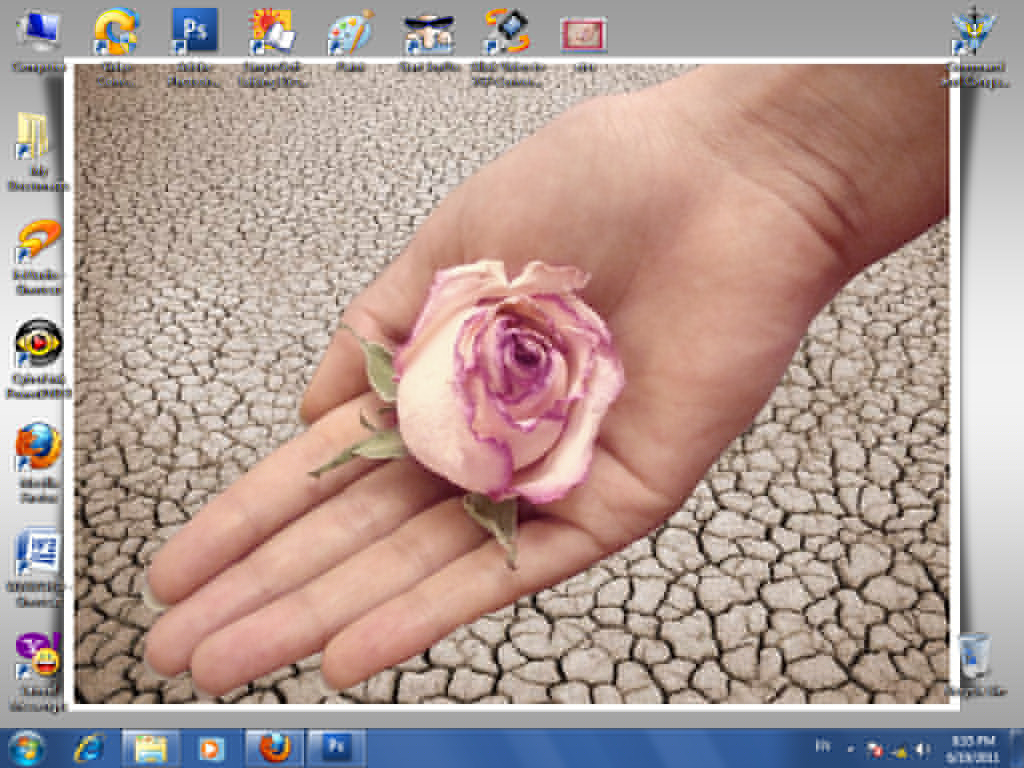Open CyberLink PowerDVD desktop shortcut
This screenshot has height=768, width=1024.
tap(39, 347)
